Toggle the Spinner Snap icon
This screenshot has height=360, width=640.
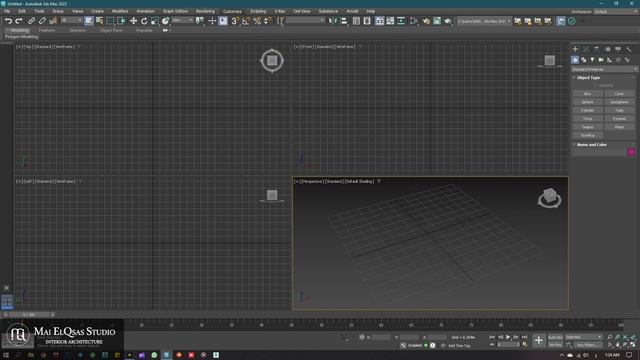267,21
